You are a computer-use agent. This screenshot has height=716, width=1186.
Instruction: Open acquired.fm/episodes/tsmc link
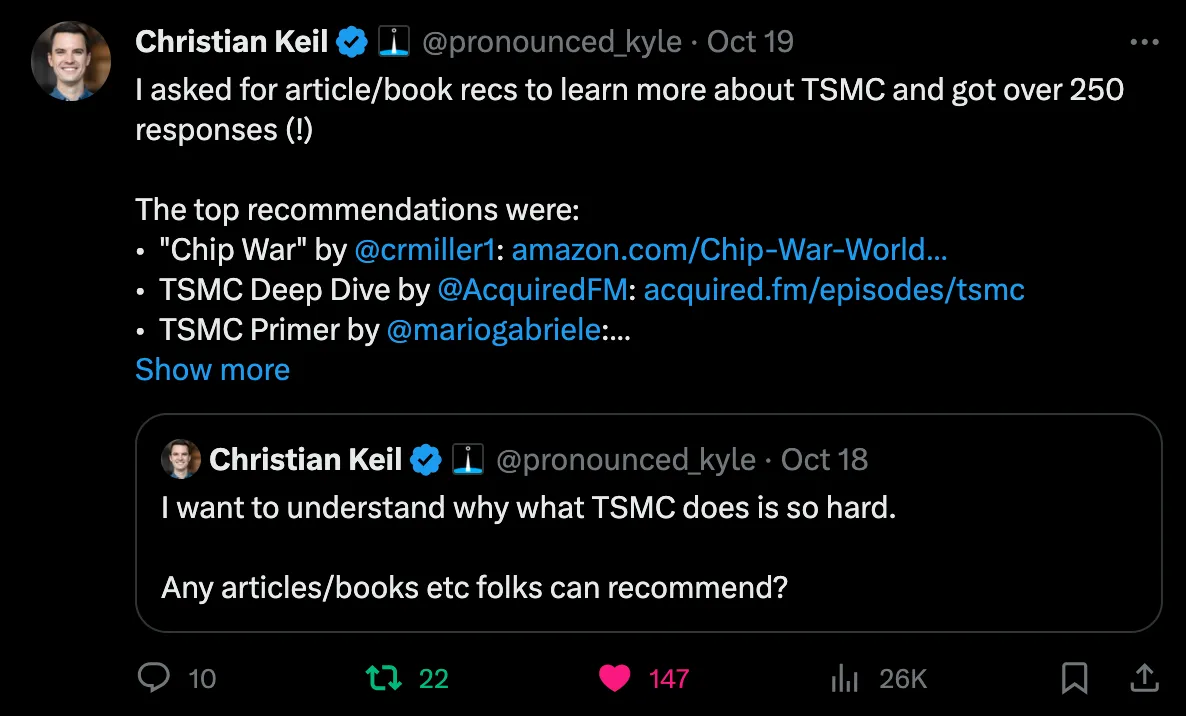click(834, 290)
